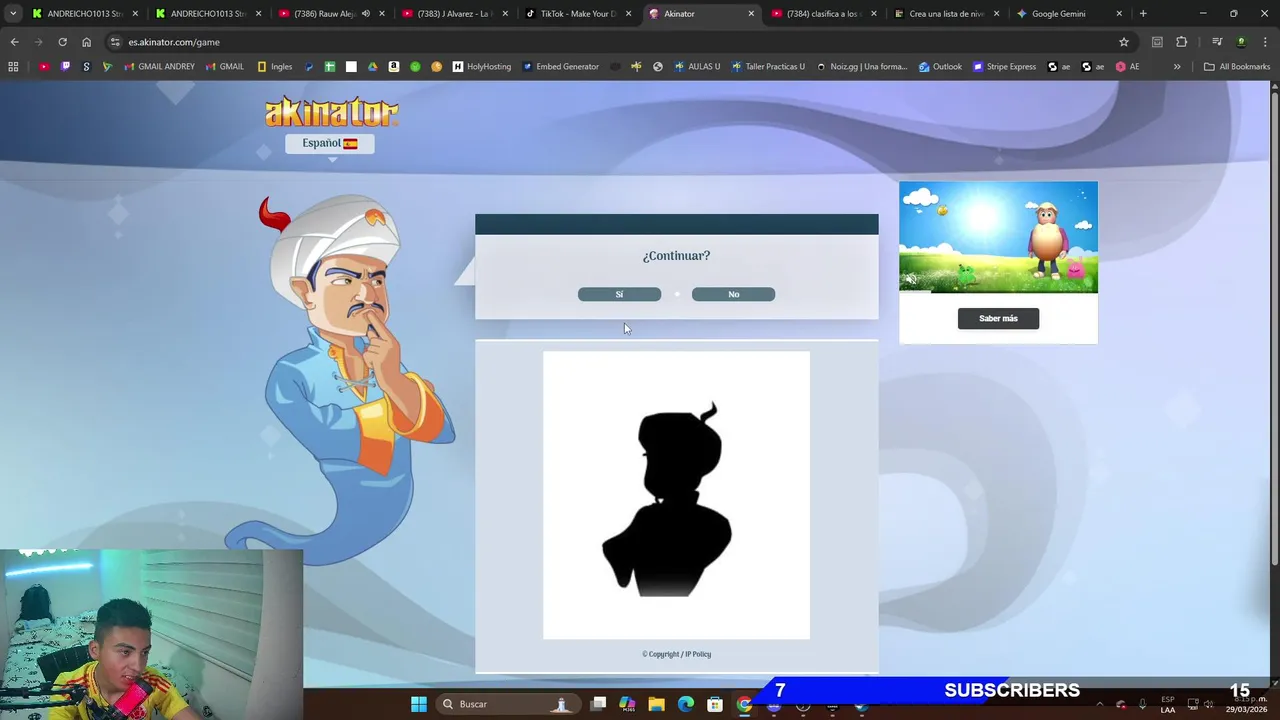Viewport: 1280px width, 720px height.
Task: Open the browser extensions puzzle icon
Action: point(1181,42)
